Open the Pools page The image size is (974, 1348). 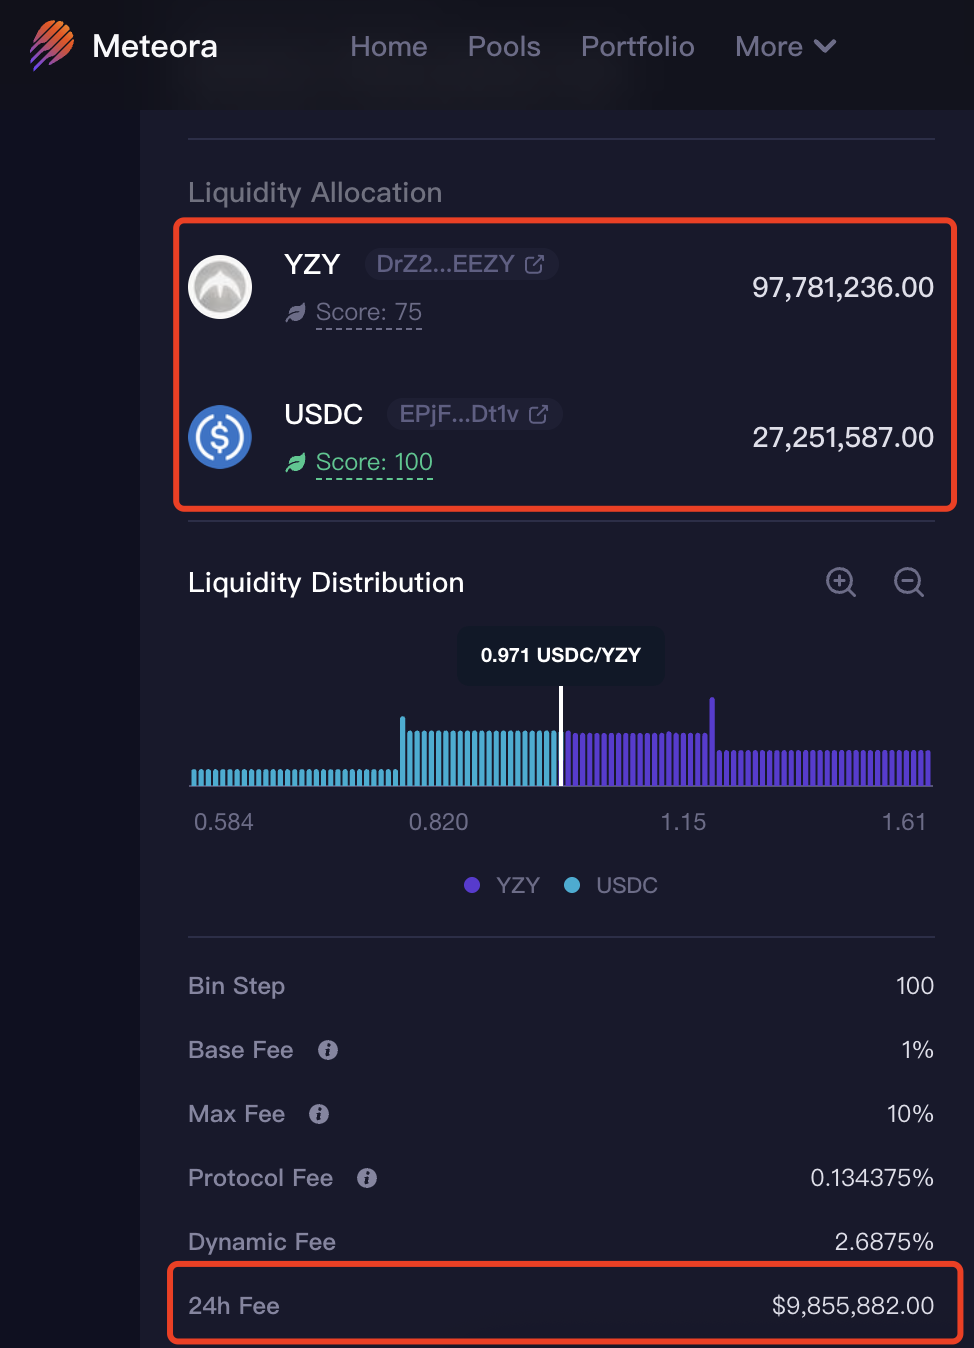click(x=504, y=47)
